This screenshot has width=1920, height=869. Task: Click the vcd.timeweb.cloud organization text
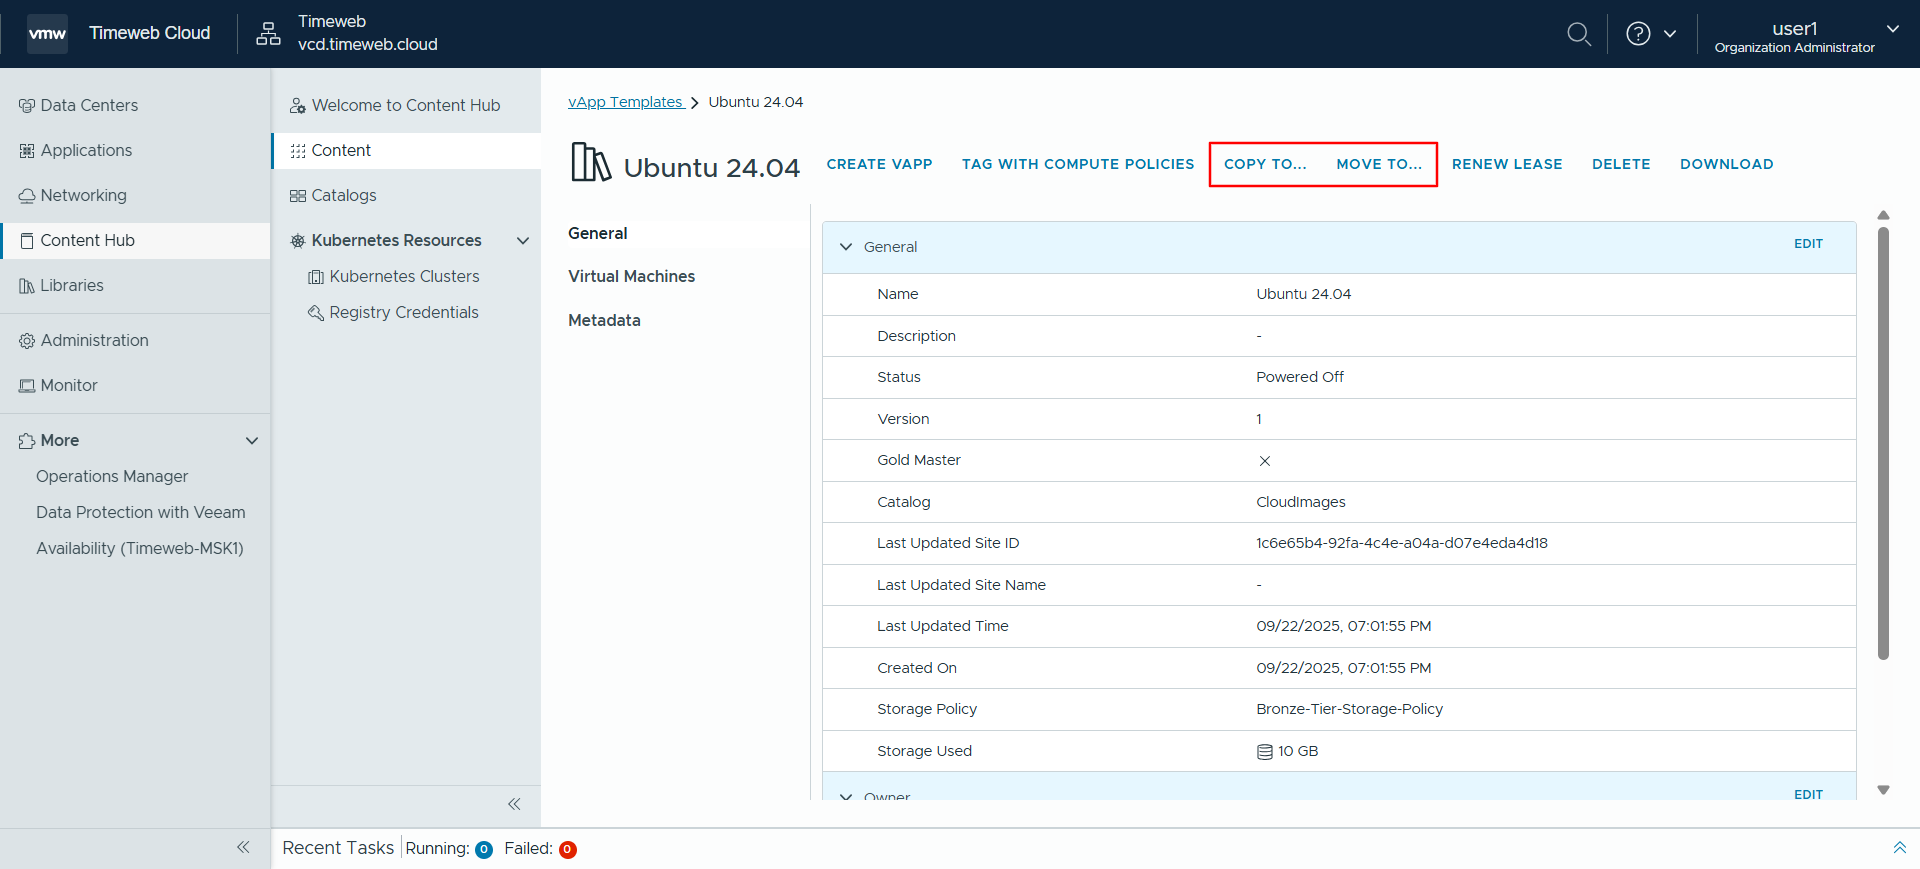pyautogui.click(x=368, y=45)
